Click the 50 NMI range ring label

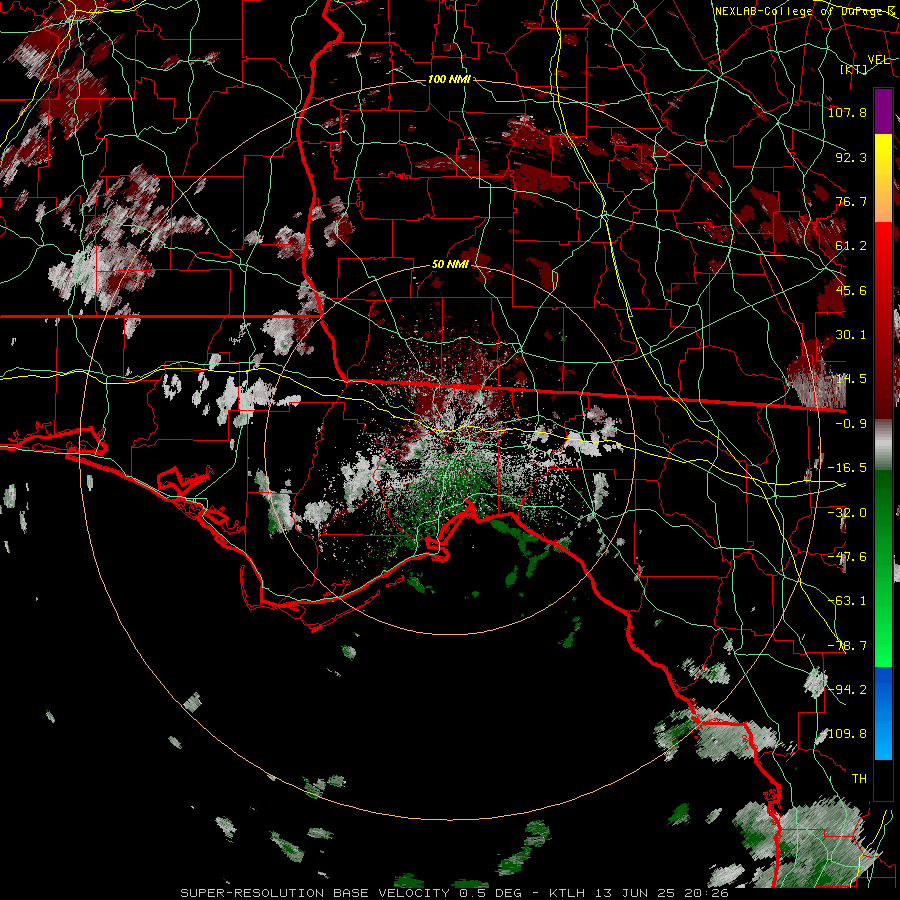click(x=450, y=265)
